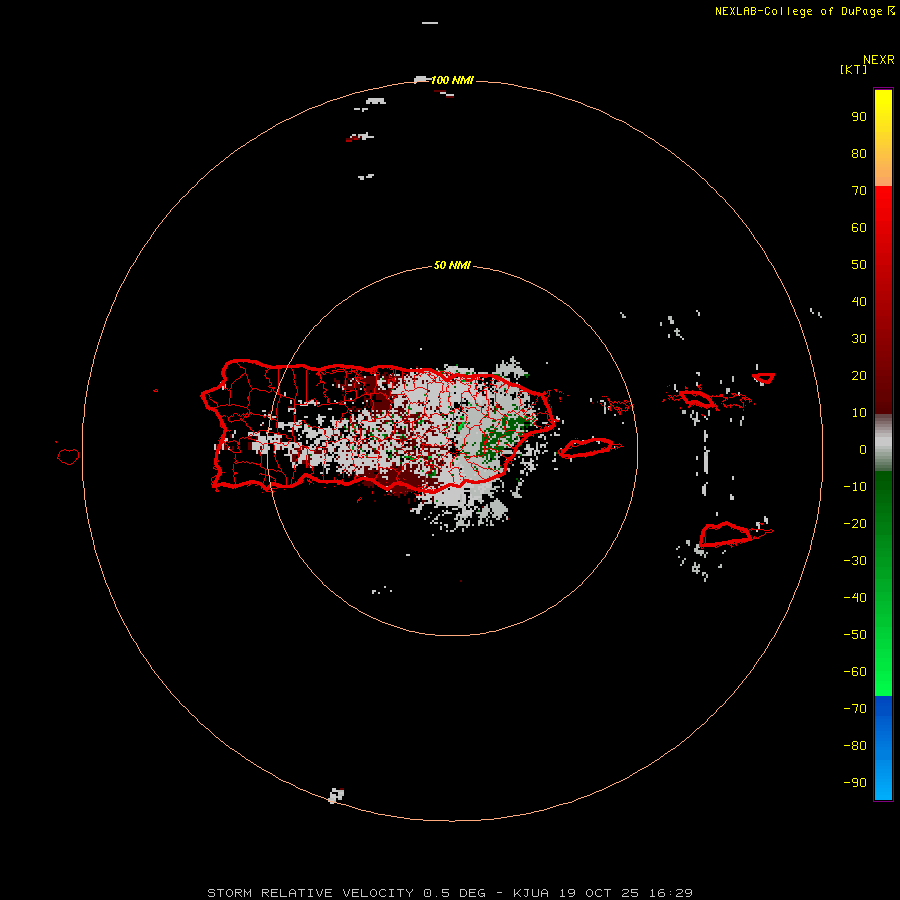Click the positive 20 knot scale label
The height and width of the screenshot is (900, 900).
(859, 375)
